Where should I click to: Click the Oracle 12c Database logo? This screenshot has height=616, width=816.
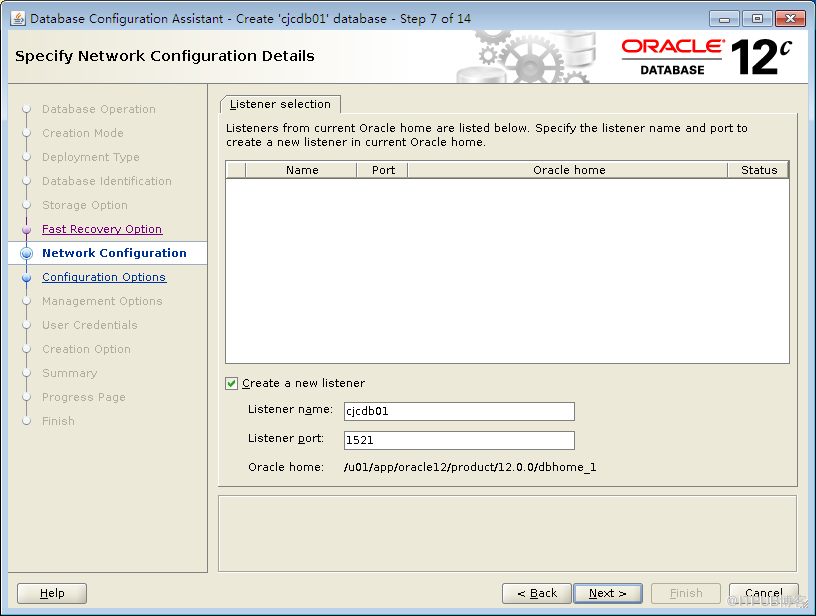pyautogui.click(x=707, y=57)
